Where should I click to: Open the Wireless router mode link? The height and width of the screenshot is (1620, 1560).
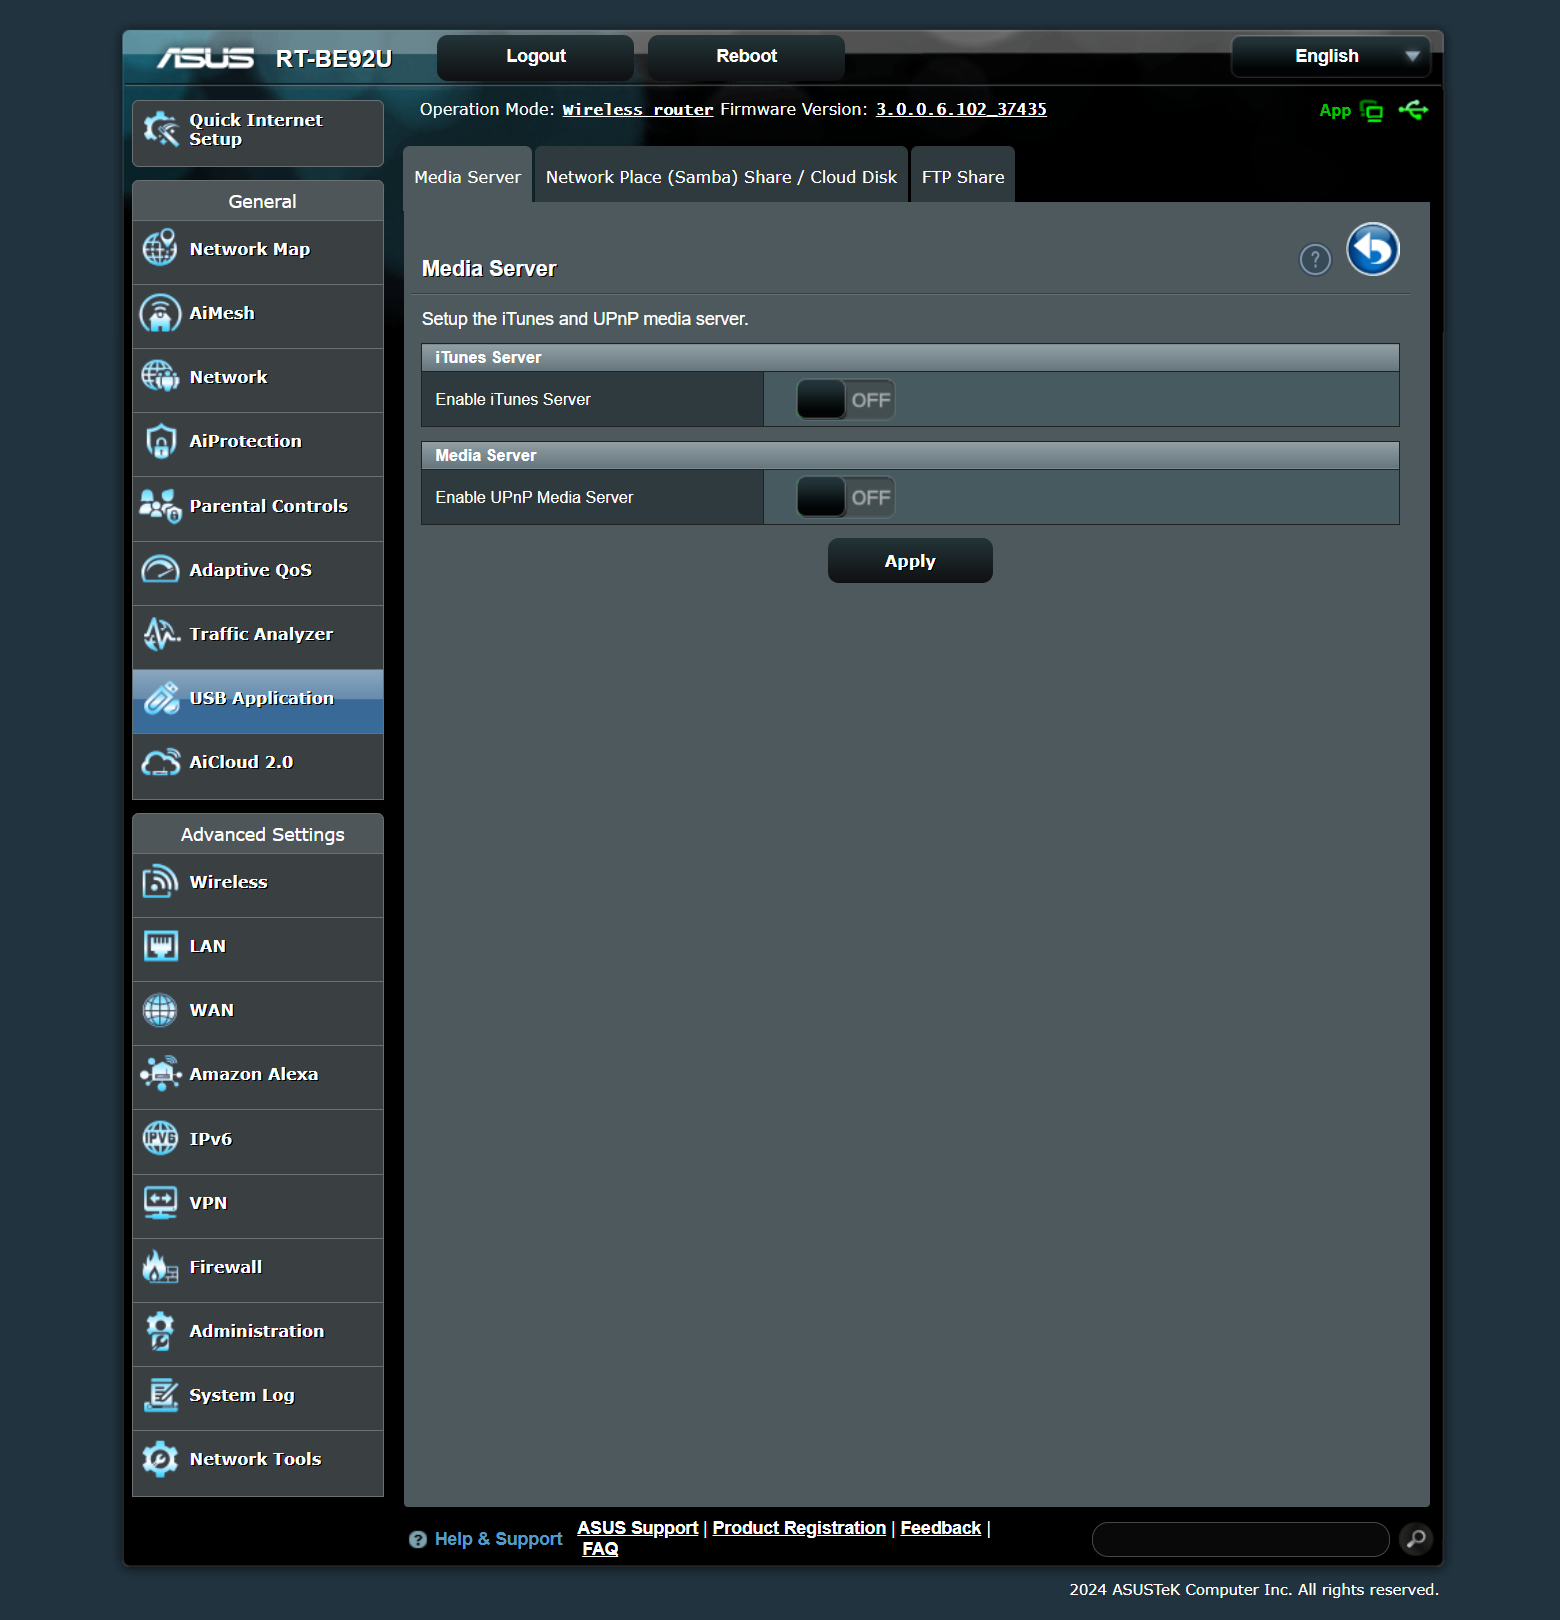(638, 109)
